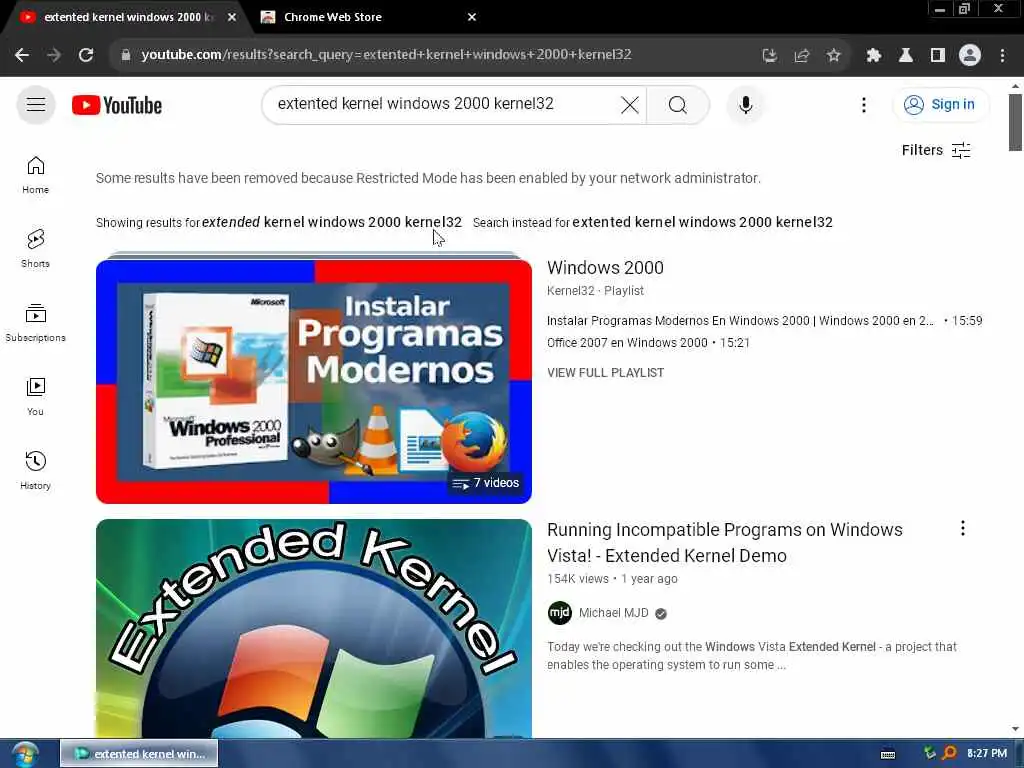The height and width of the screenshot is (768, 1024).
Task: Toggle the Chrome side panel icon
Action: [938, 56]
